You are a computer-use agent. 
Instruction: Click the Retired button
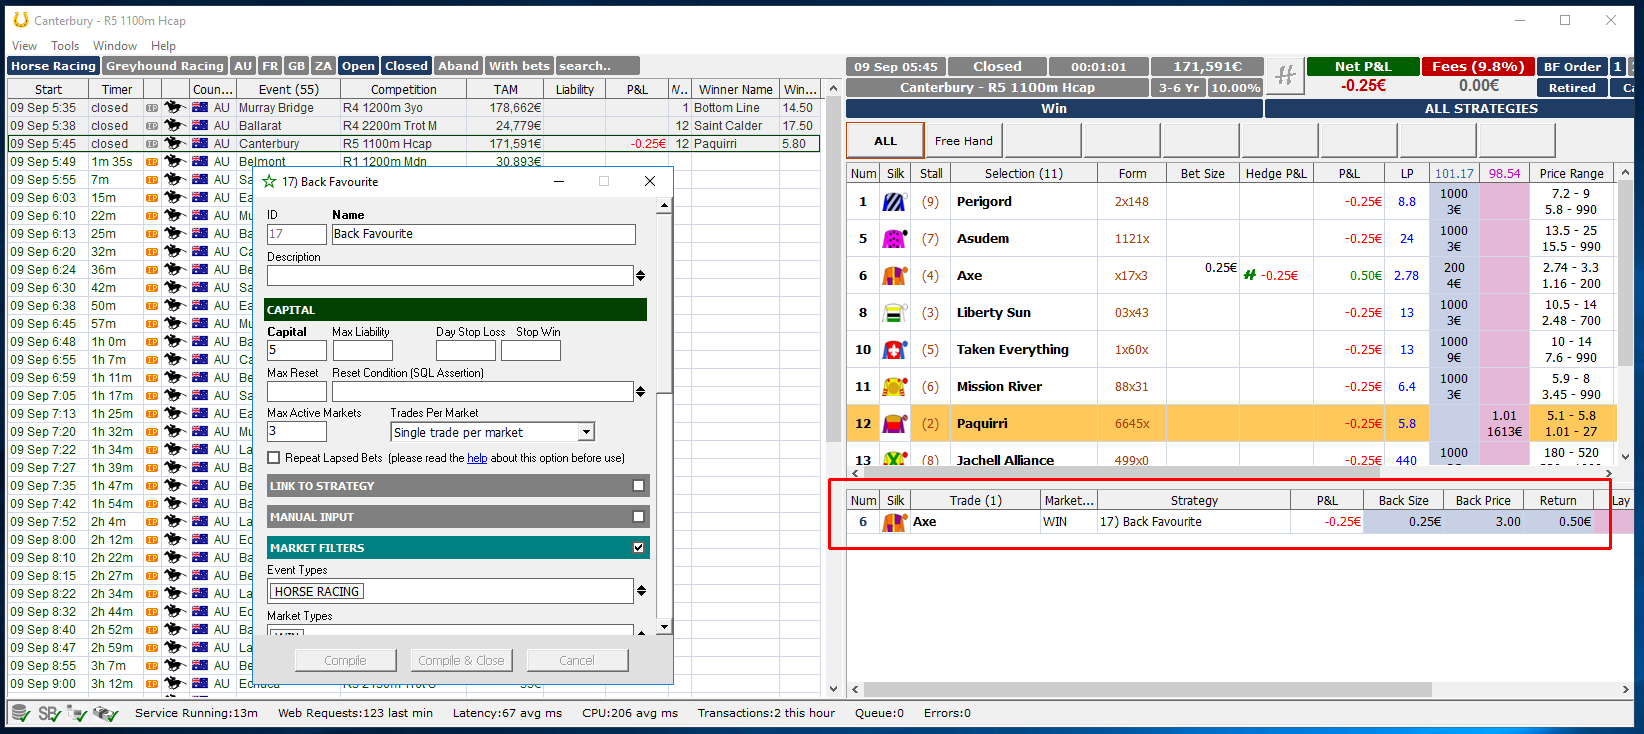(1572, 88)
